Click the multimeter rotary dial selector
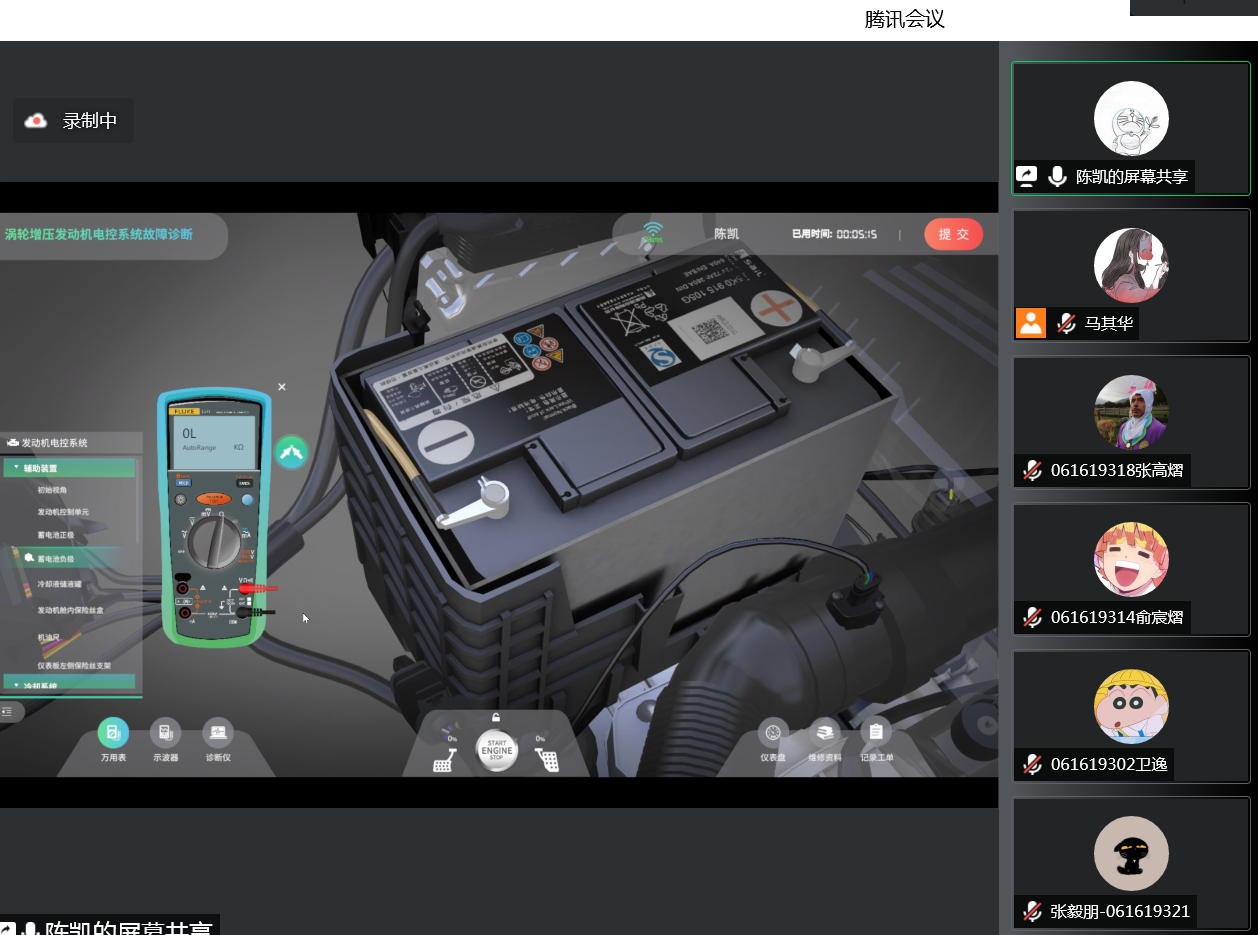 pyautogui.click(x=214, y=541)
